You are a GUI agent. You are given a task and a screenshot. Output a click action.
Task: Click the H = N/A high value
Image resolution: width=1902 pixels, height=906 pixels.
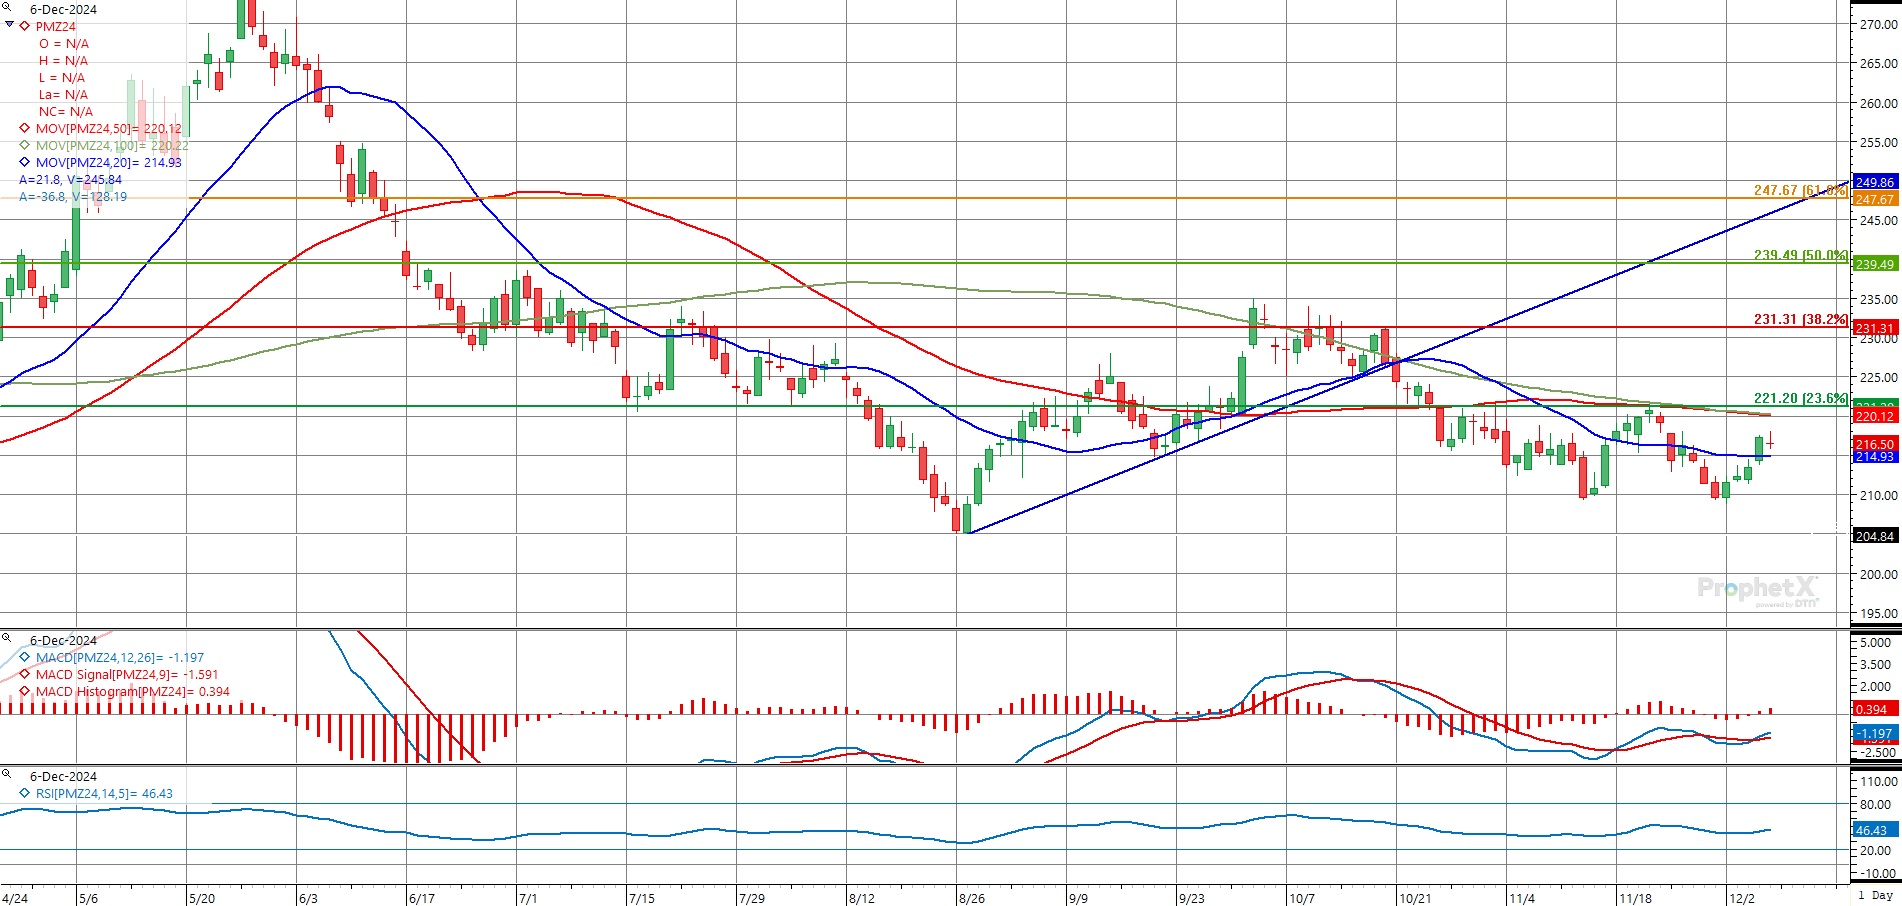tap(64, 61)
